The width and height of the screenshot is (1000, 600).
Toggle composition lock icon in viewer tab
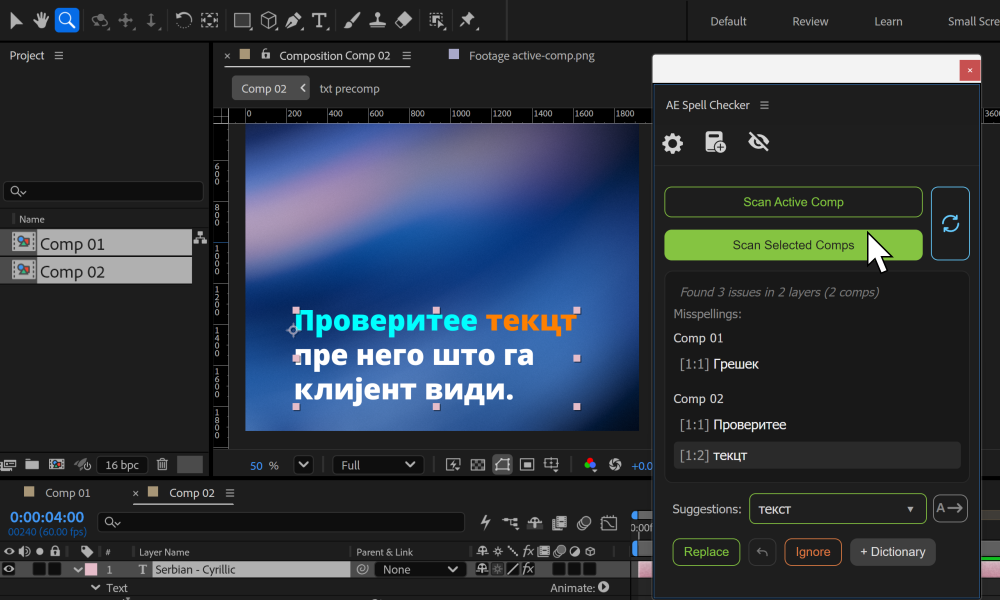[265, 55]
